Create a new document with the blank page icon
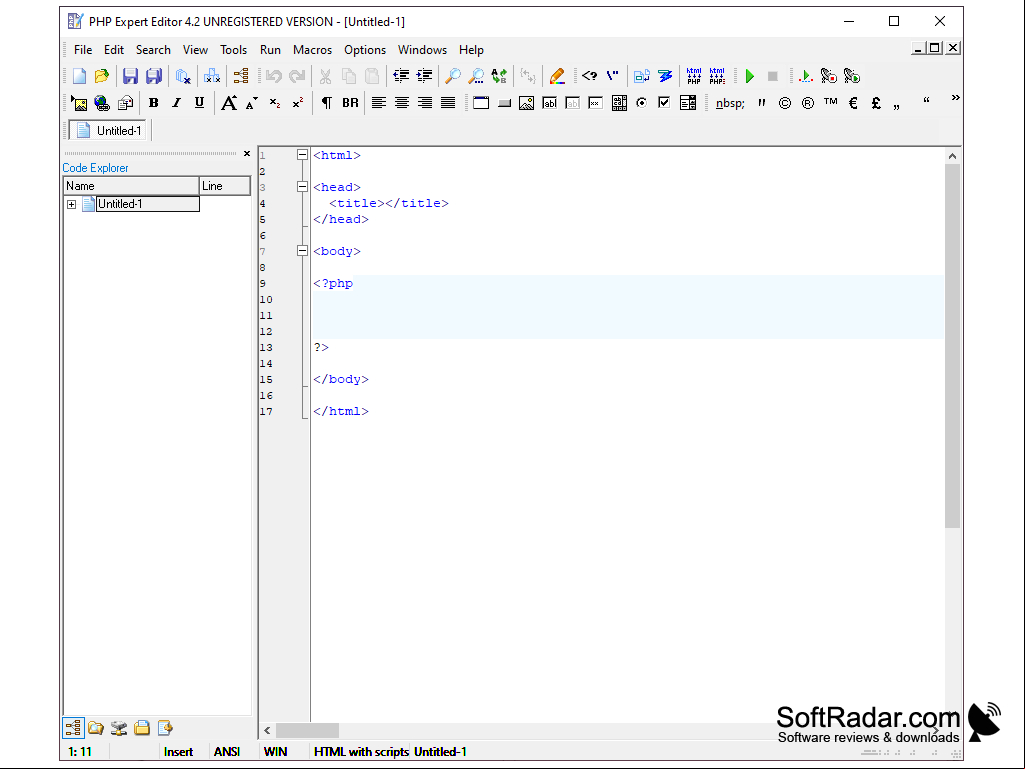This screenshot has height=769, width=1025. (79, 77)
